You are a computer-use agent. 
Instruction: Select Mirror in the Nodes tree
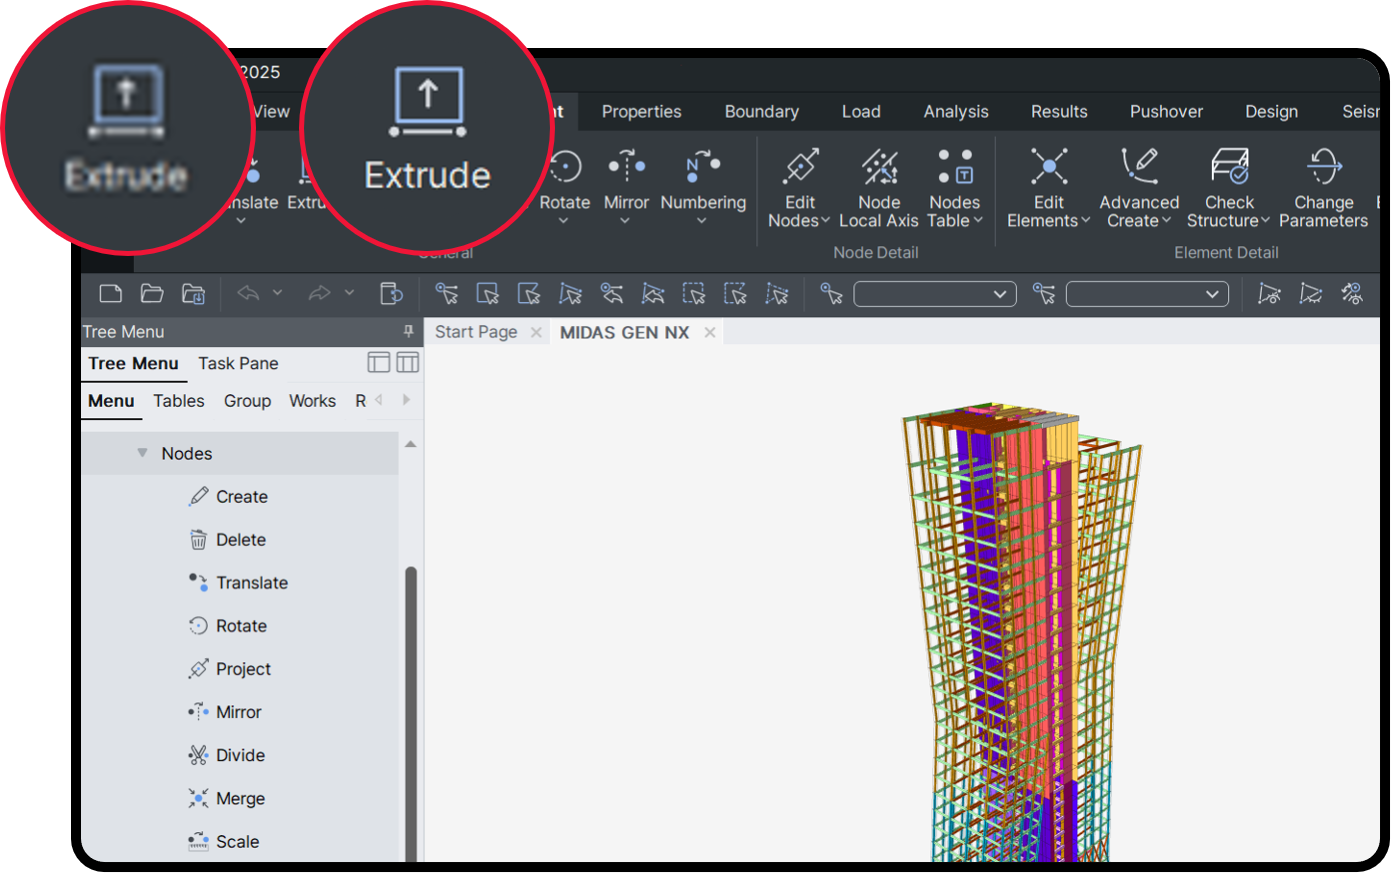point(240,712)
